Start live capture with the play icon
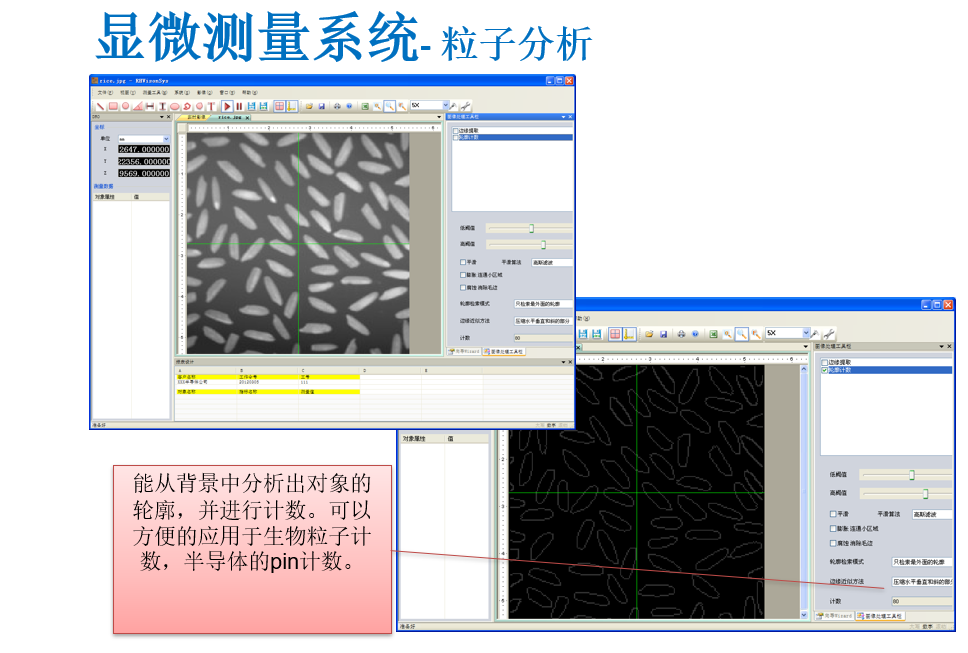Image resolution: width=968 pixels, height=653 pixels. 227,106
